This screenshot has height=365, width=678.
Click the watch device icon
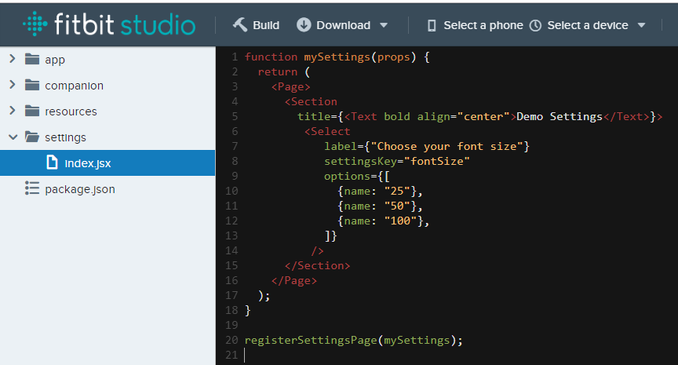[535, 26]
